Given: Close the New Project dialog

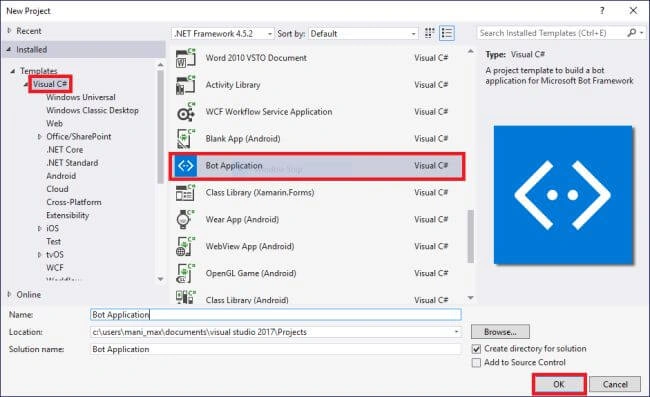Looking at the screenshot, I should point(633,11).
